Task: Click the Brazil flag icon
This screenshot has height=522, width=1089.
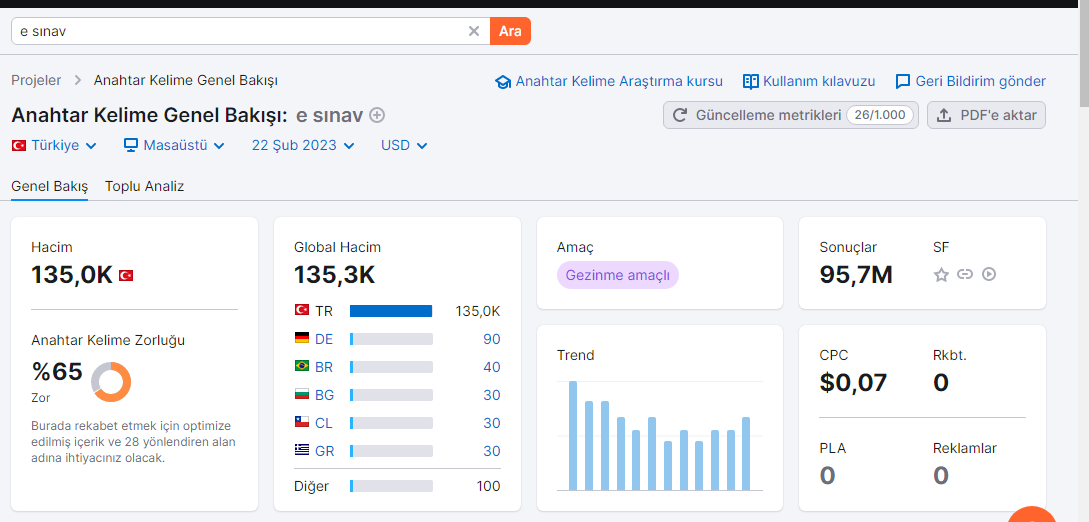Action: point(301,366)
